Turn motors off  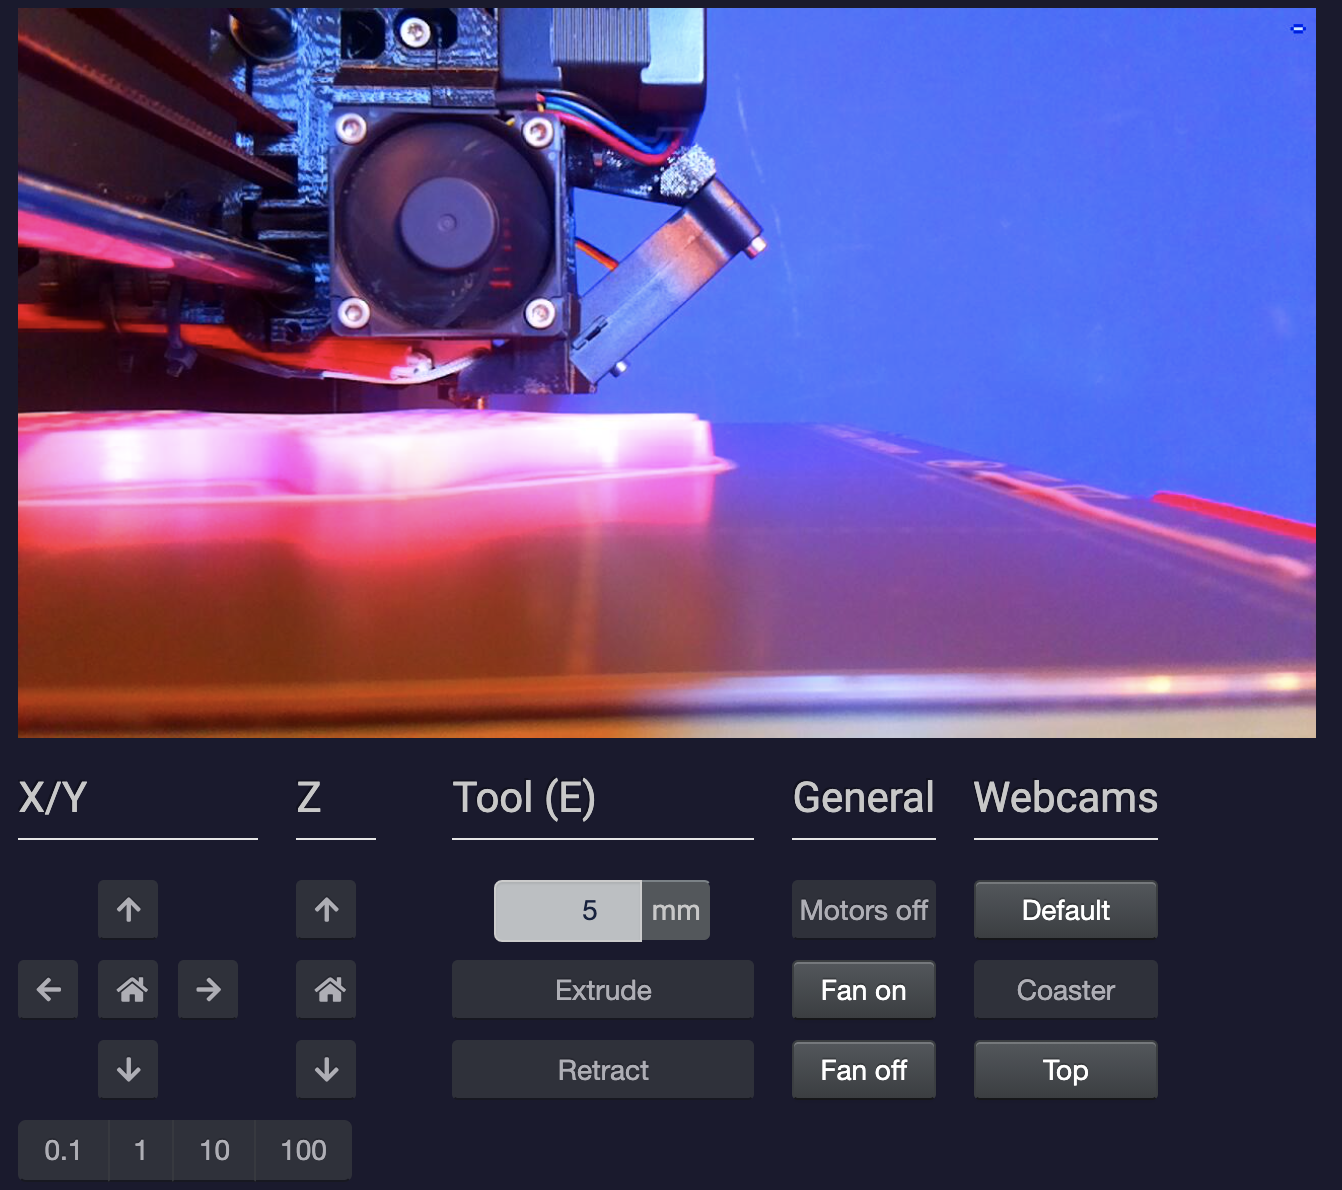863,910
